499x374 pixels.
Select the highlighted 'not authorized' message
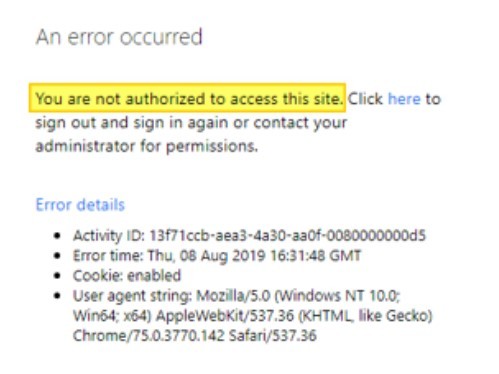187,98
